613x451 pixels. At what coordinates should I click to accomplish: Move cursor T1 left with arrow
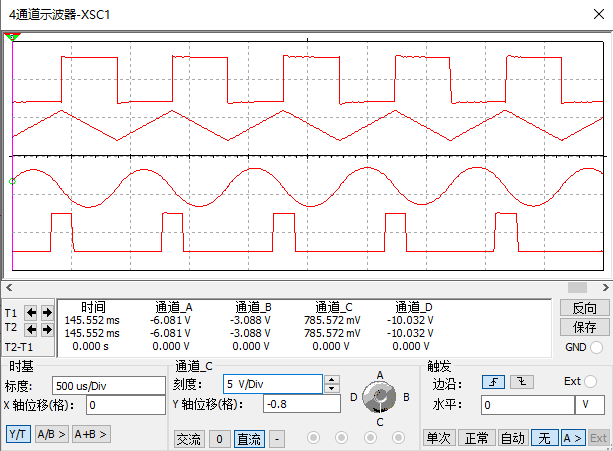coord(31,313)
